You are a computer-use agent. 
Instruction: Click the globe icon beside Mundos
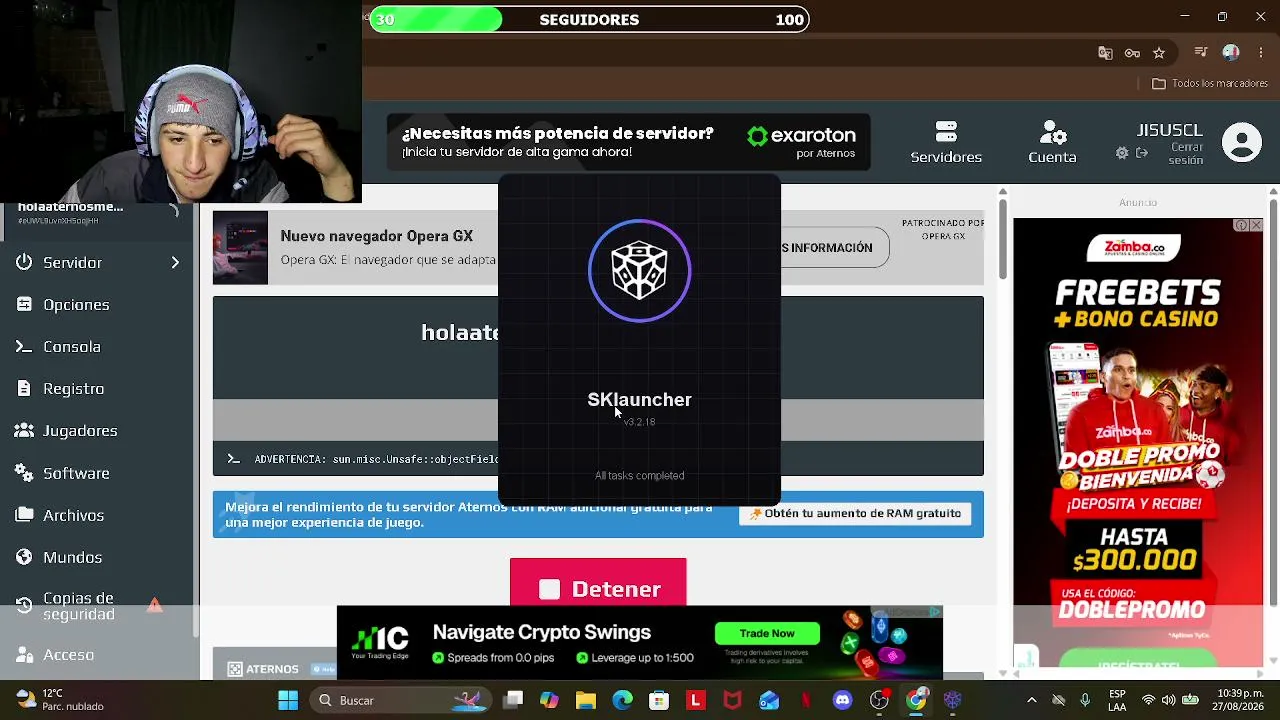(24, 557)
